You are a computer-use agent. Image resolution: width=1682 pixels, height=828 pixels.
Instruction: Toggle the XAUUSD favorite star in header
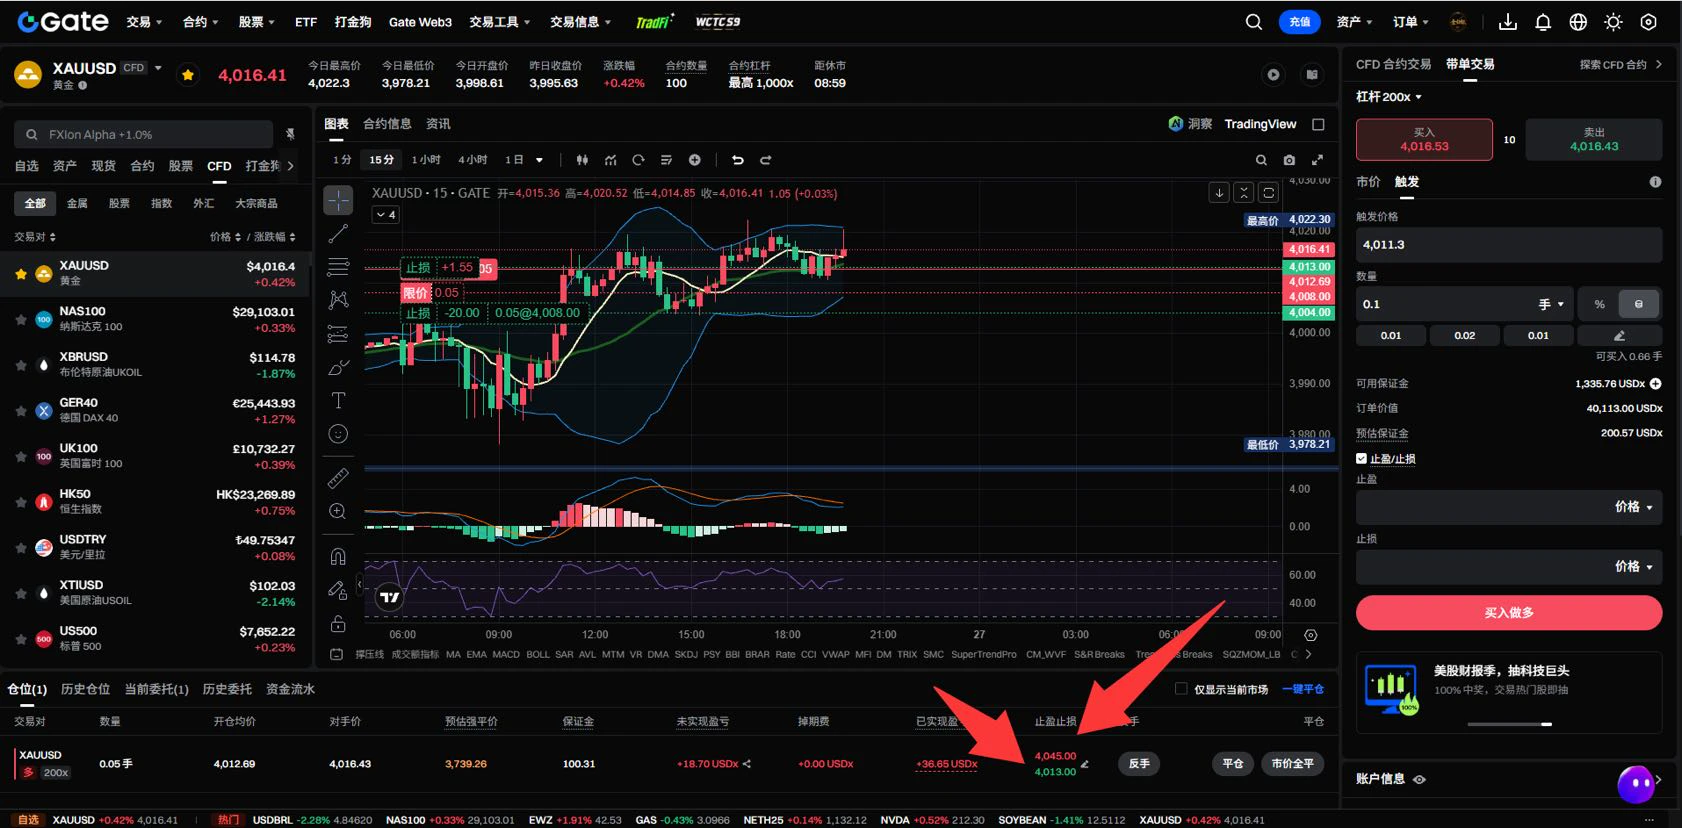point(187,74)
